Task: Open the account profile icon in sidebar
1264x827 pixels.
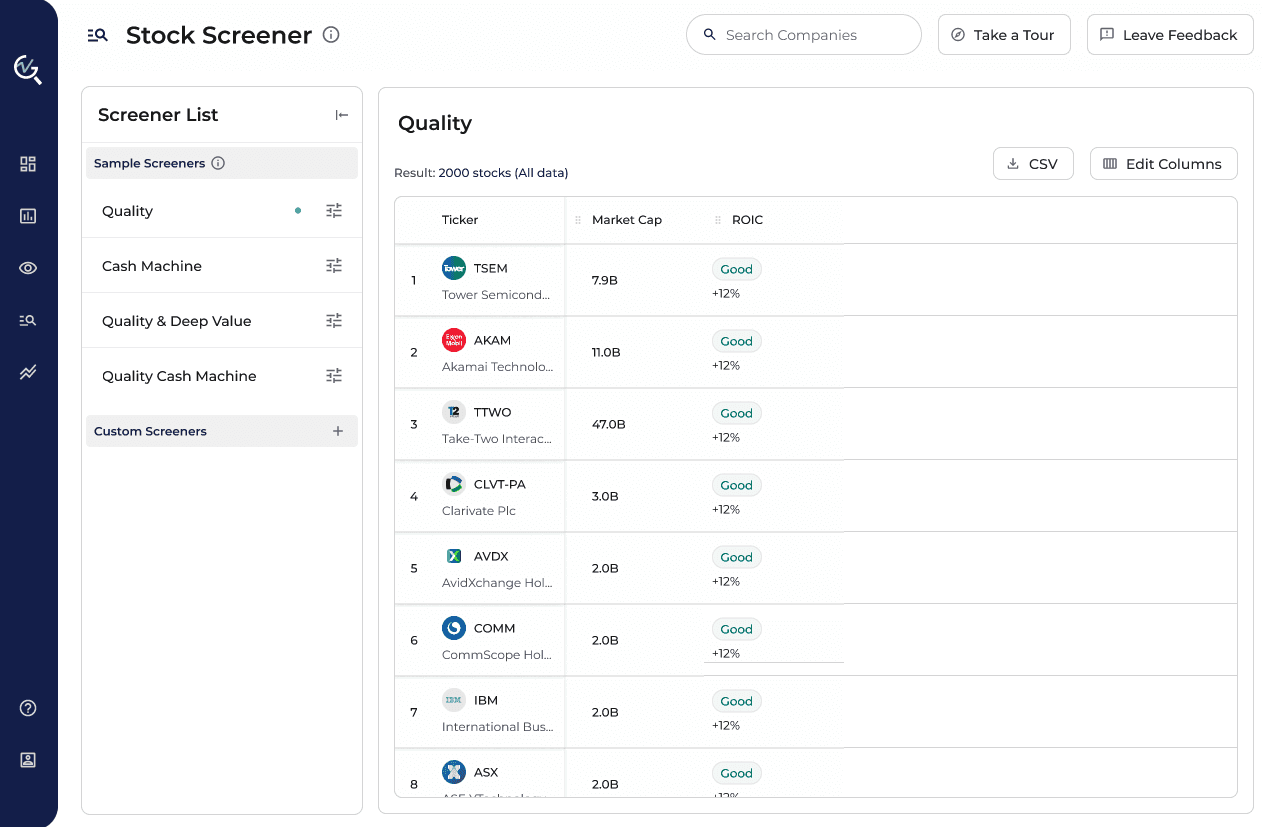Action: [28, 760]
